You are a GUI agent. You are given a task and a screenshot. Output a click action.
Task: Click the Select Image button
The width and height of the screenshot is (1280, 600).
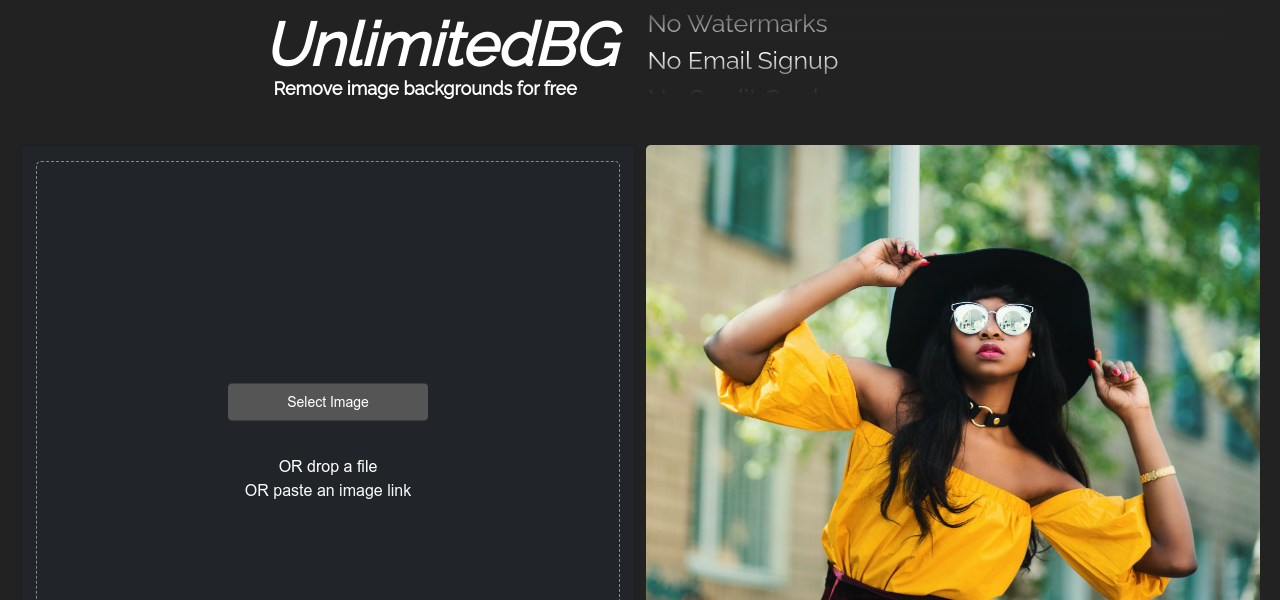[328, 402]
